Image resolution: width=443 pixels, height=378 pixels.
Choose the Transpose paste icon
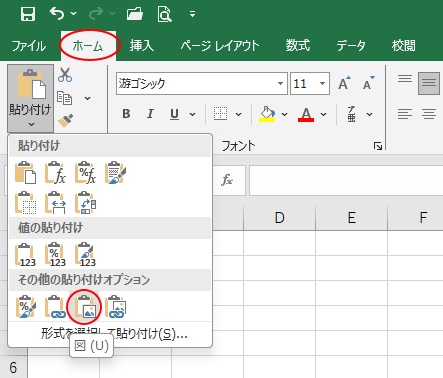click(85, 202)
